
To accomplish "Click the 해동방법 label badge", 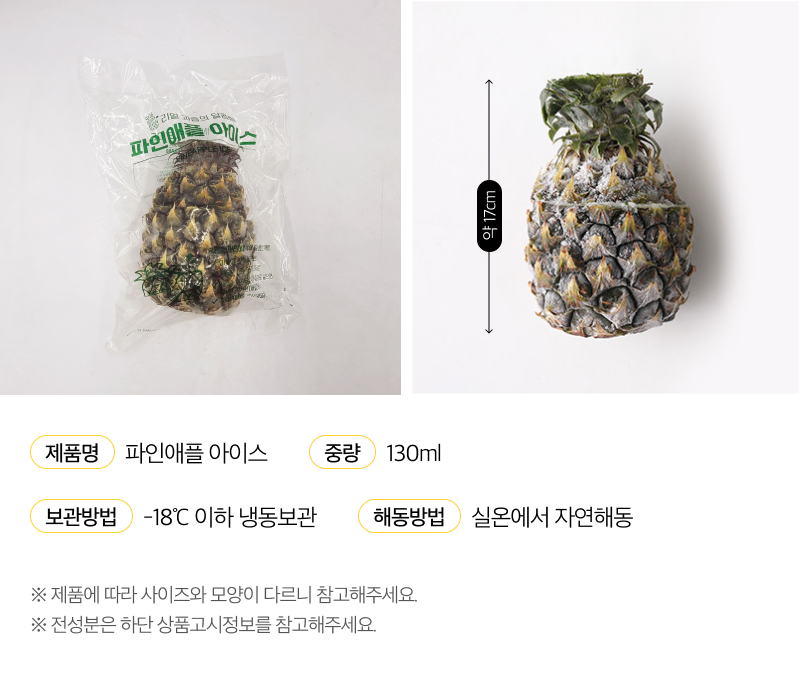I will 409,516.
